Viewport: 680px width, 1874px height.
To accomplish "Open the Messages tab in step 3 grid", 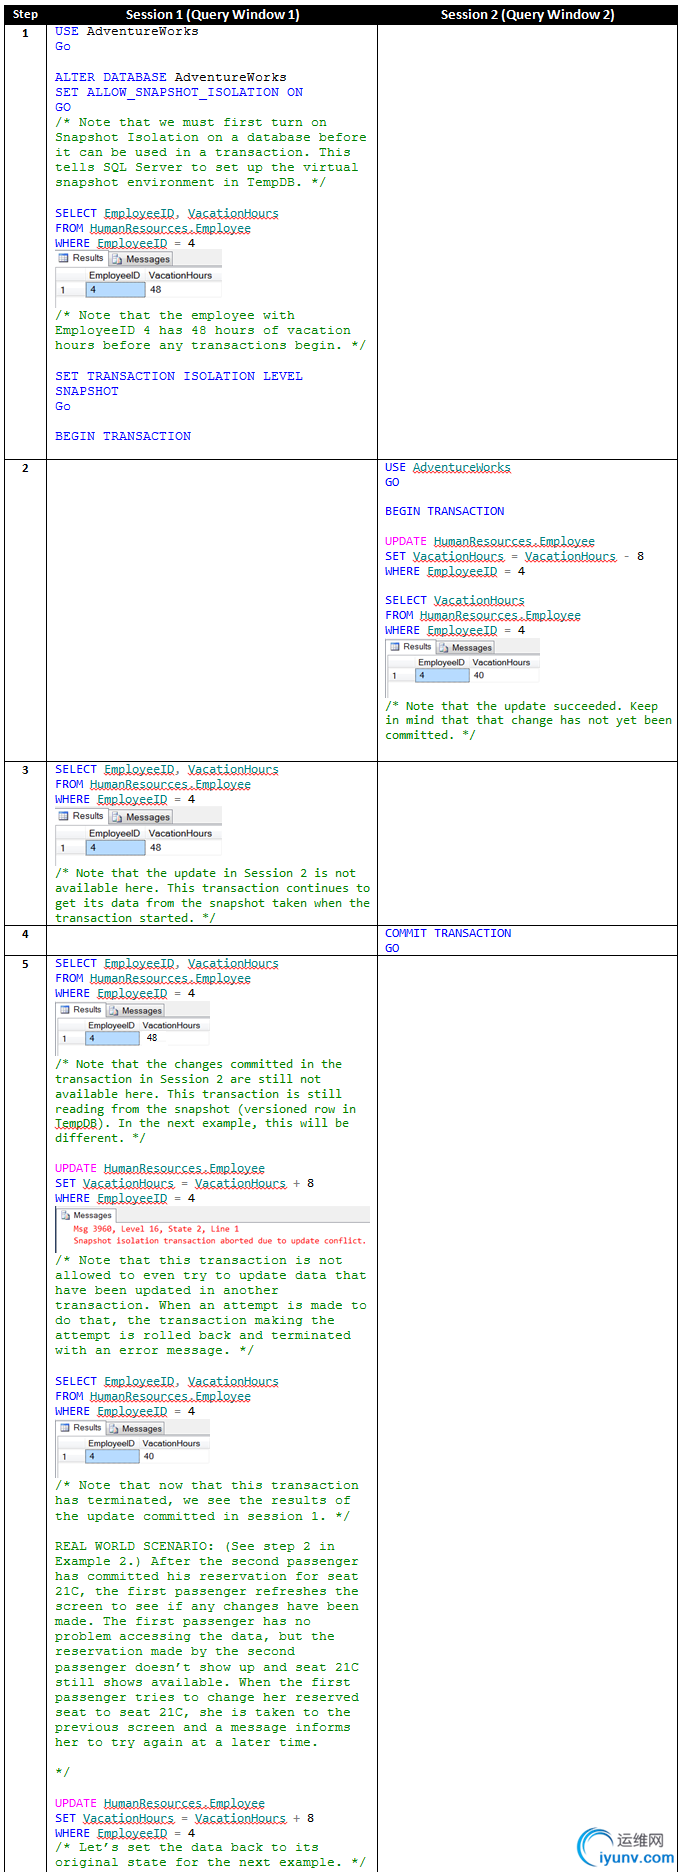I will tap(141, 817).
